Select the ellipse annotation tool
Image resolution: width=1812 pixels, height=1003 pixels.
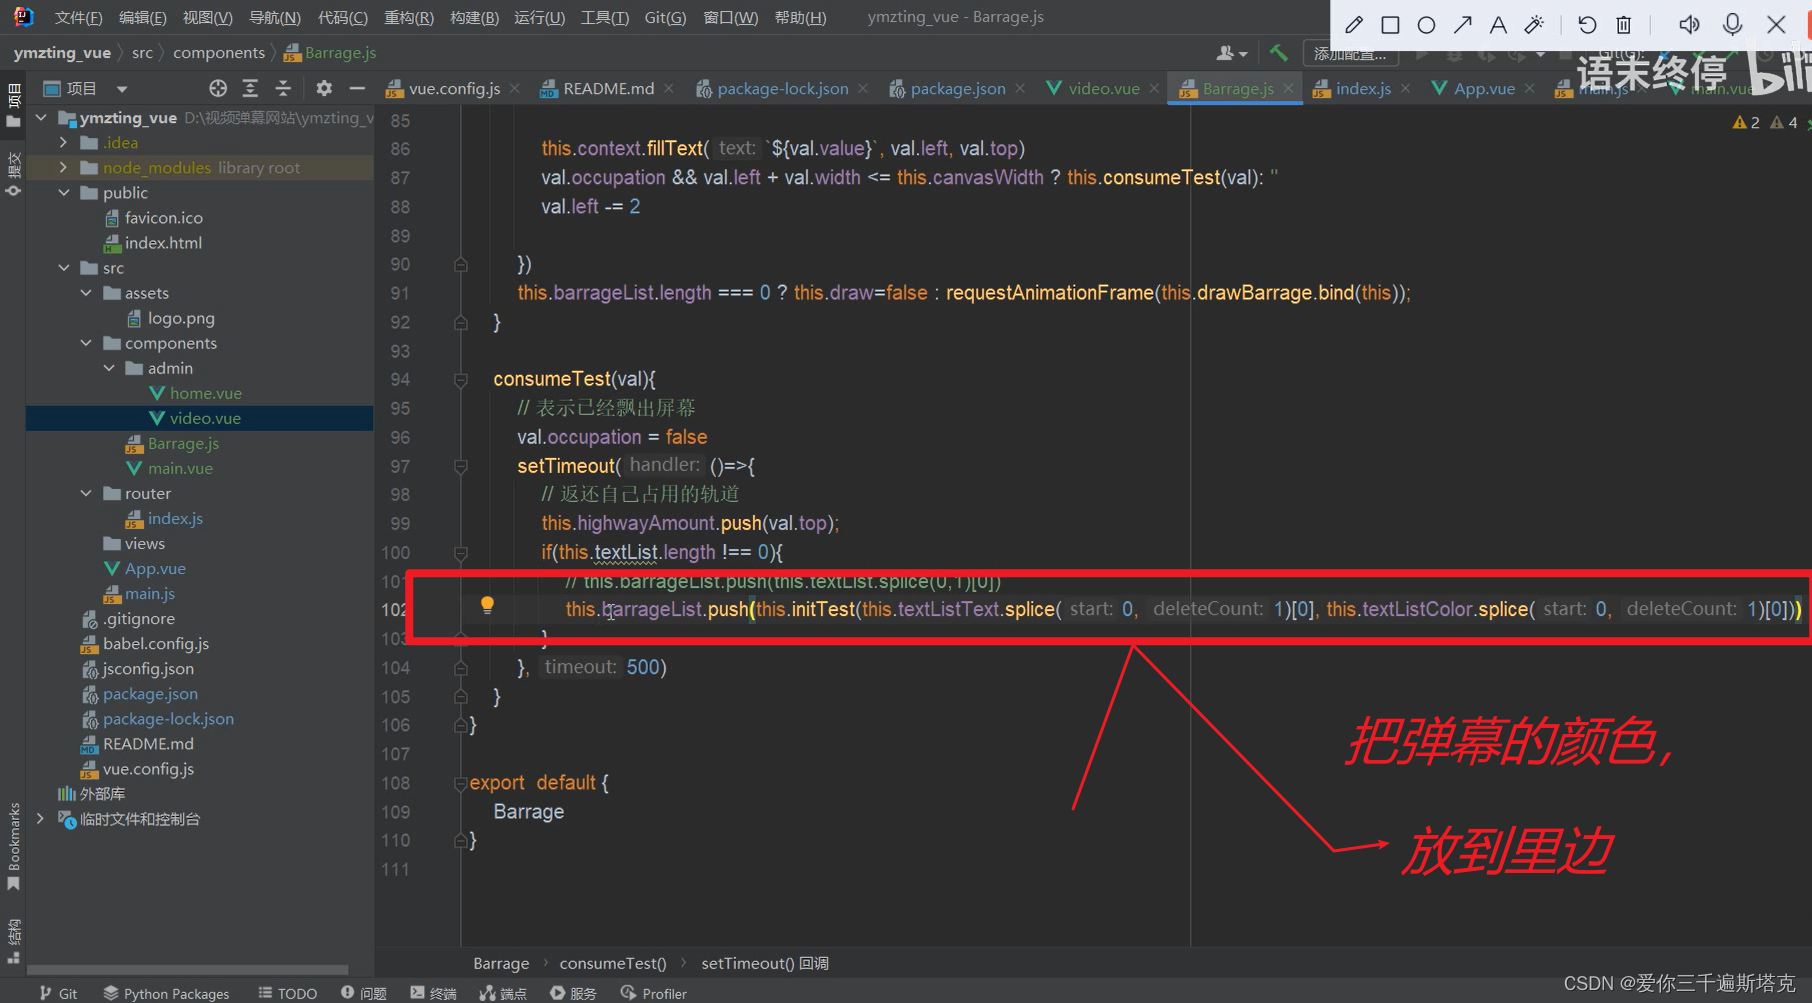(1426, 25)
